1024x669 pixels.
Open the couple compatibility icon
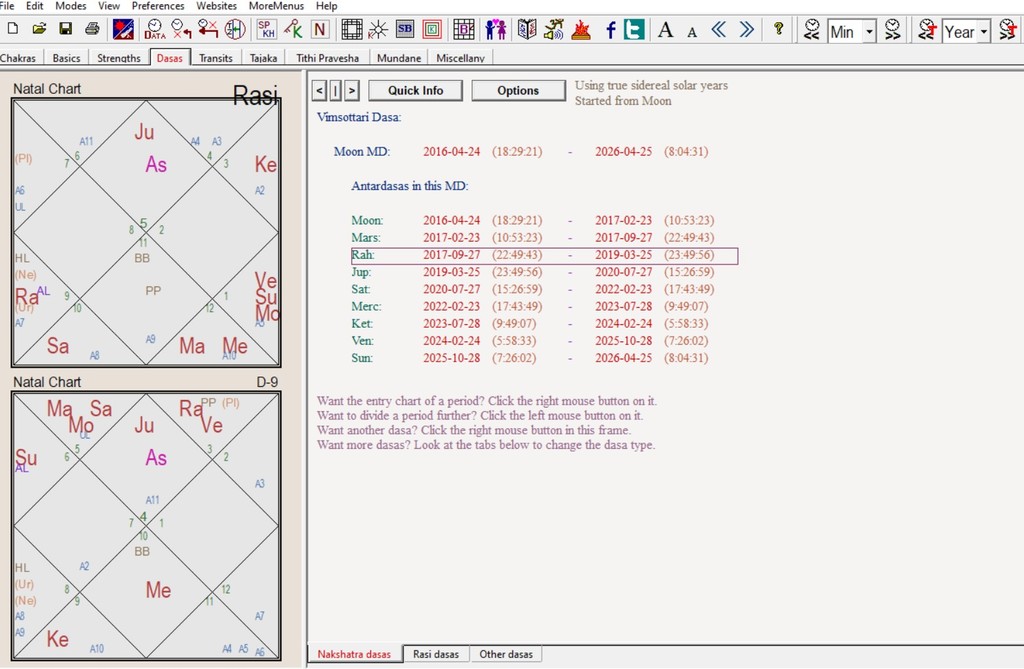[x=496, y=29]
